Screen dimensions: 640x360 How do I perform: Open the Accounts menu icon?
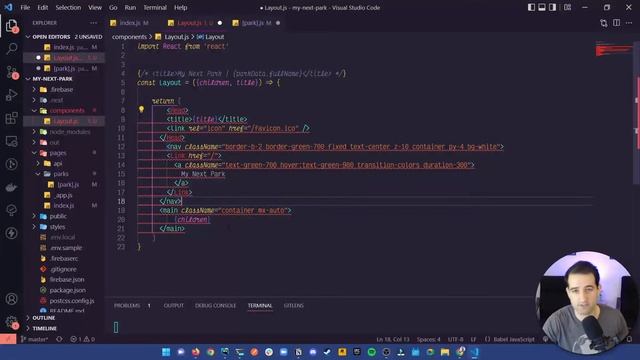click(x=11, y=299)
